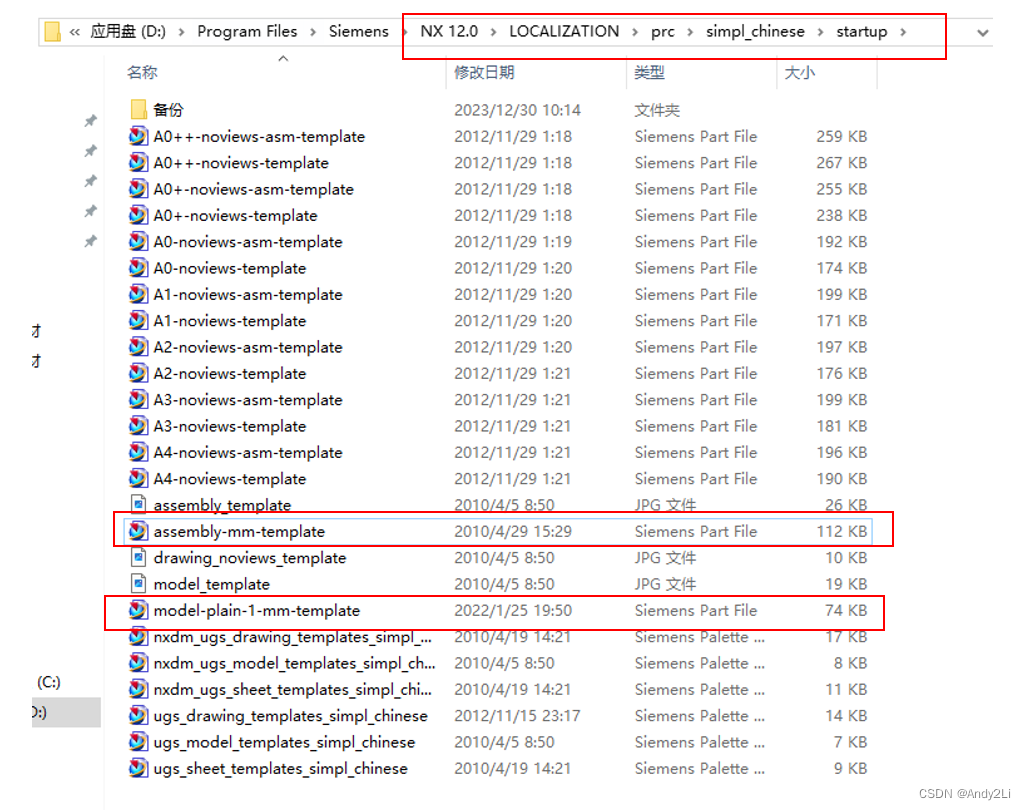
Task: Select the assembly-mm-template part file icon
Action: click(138, 531)
